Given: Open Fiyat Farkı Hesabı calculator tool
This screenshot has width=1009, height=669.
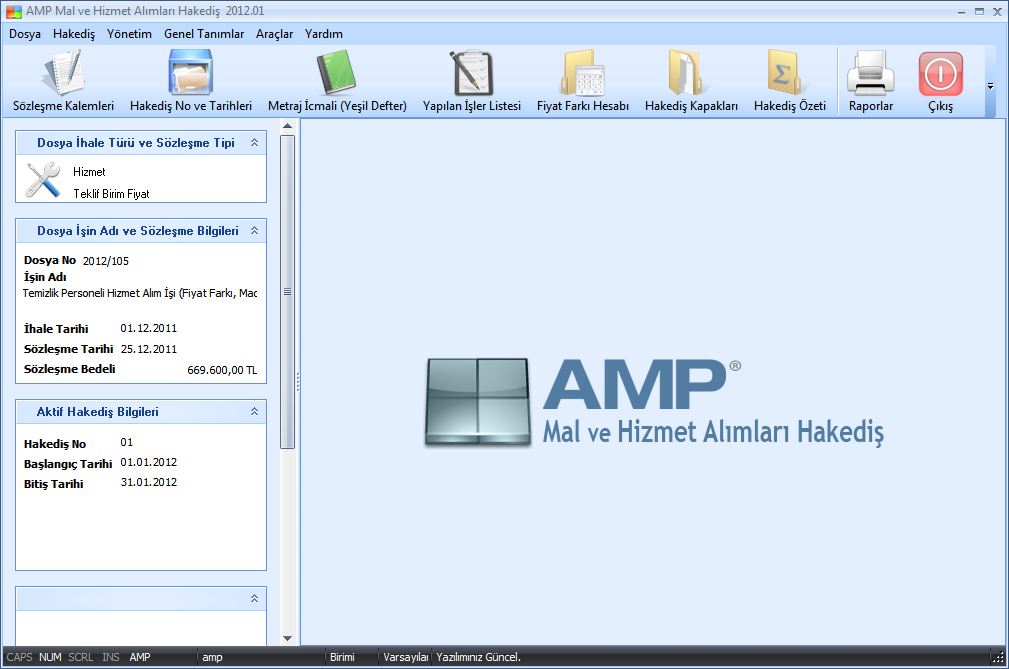Looking at the screenshot, I should click(x=582, y=81).
